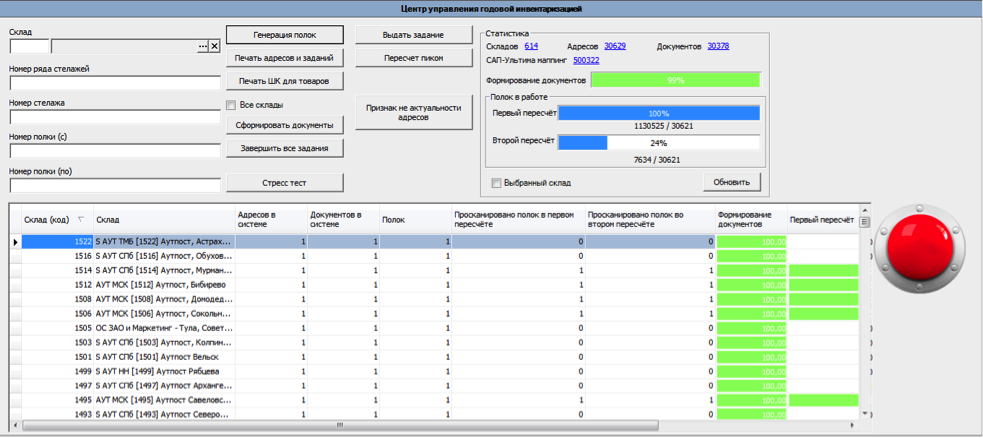Enable the Все склады checkbox
Image resolution: width=983 pixels, height=438 pixels.
[x=232, y=105]
